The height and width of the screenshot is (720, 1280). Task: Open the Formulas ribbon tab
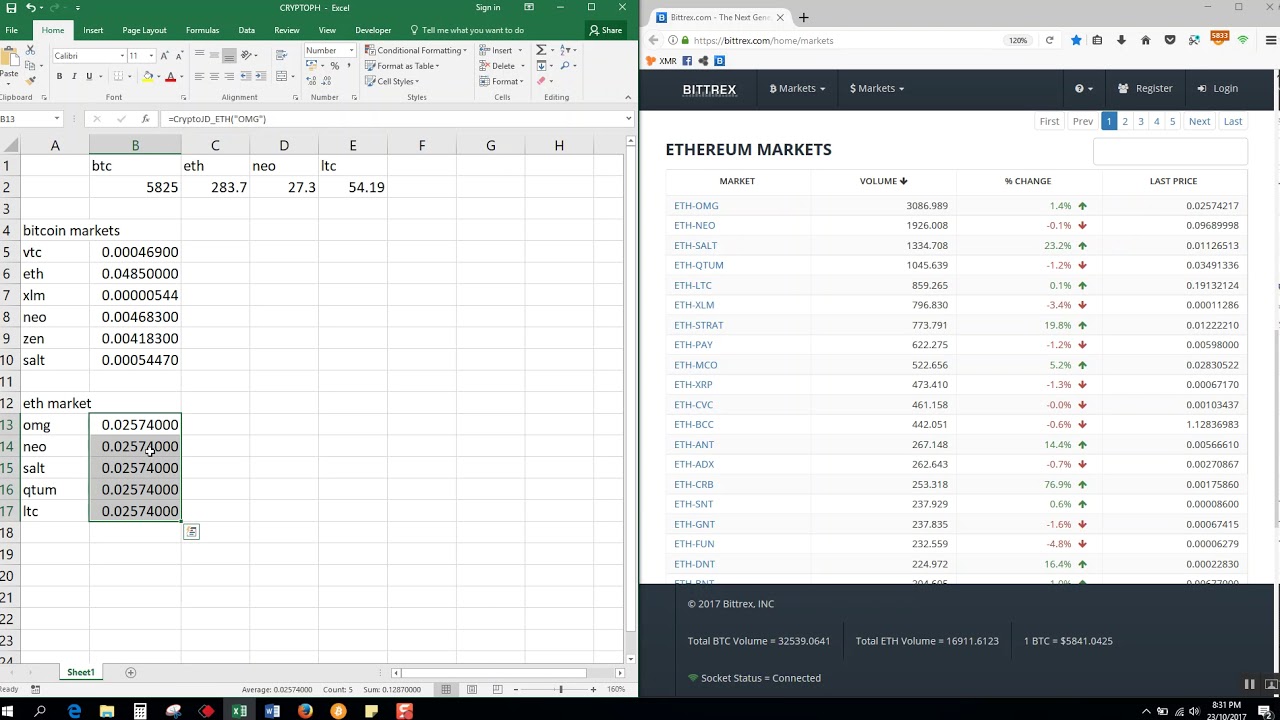click(x=202, y=30)
